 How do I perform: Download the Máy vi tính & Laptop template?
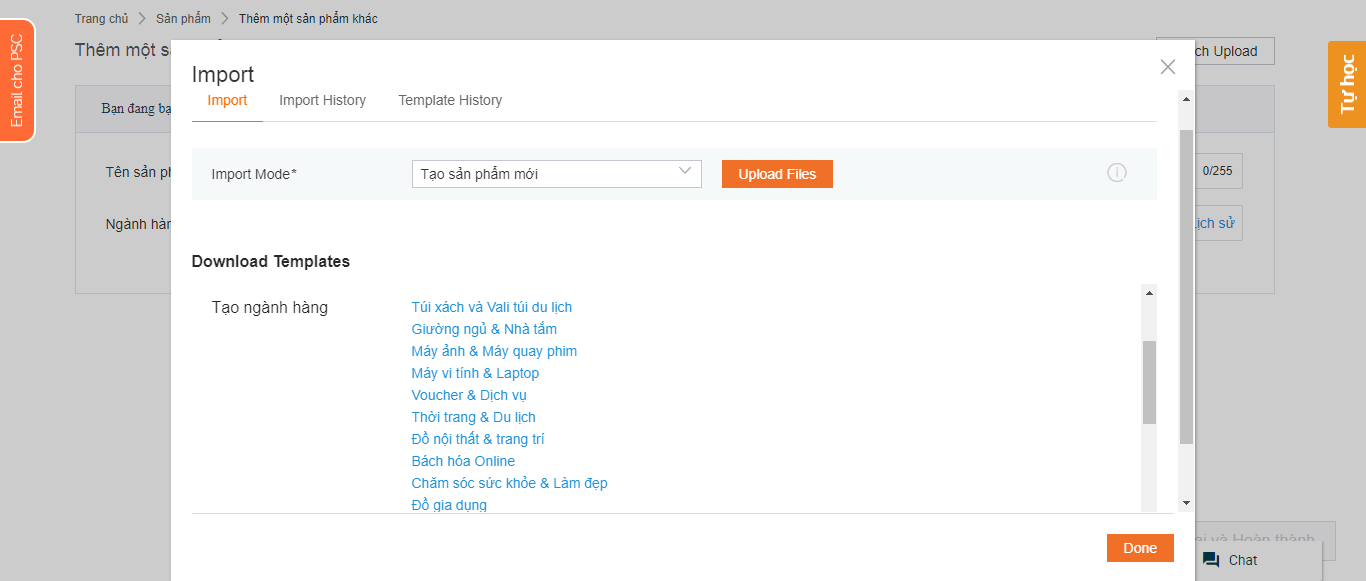point(475,373)
